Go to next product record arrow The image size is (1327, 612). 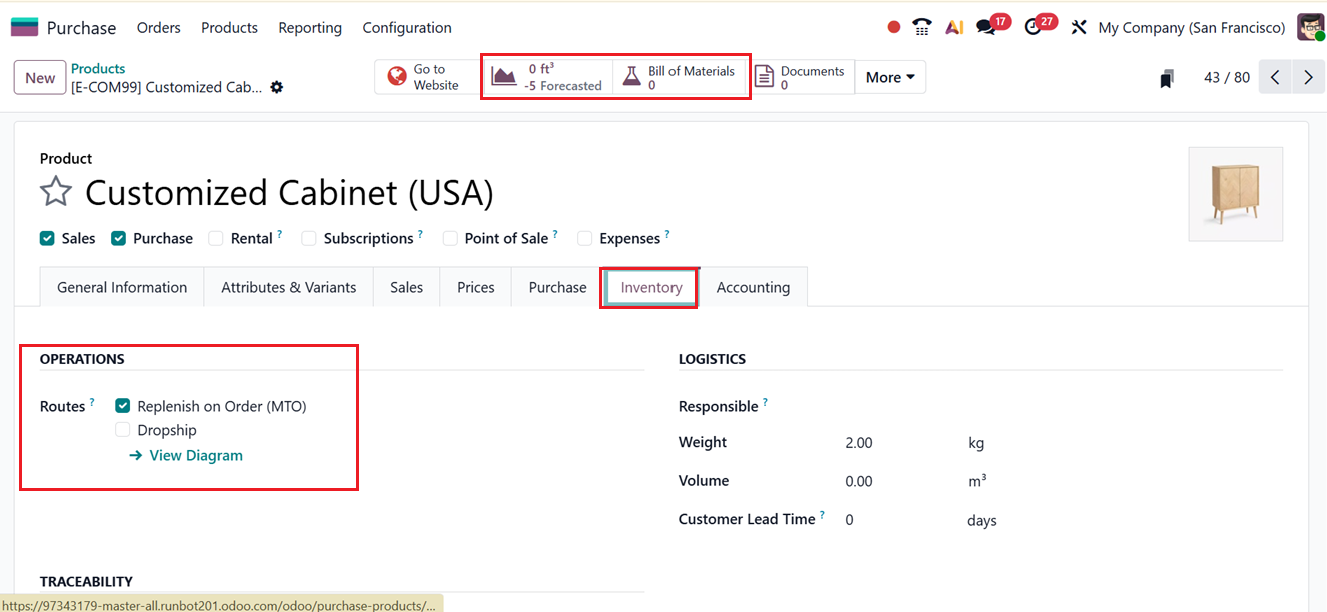1308,77
